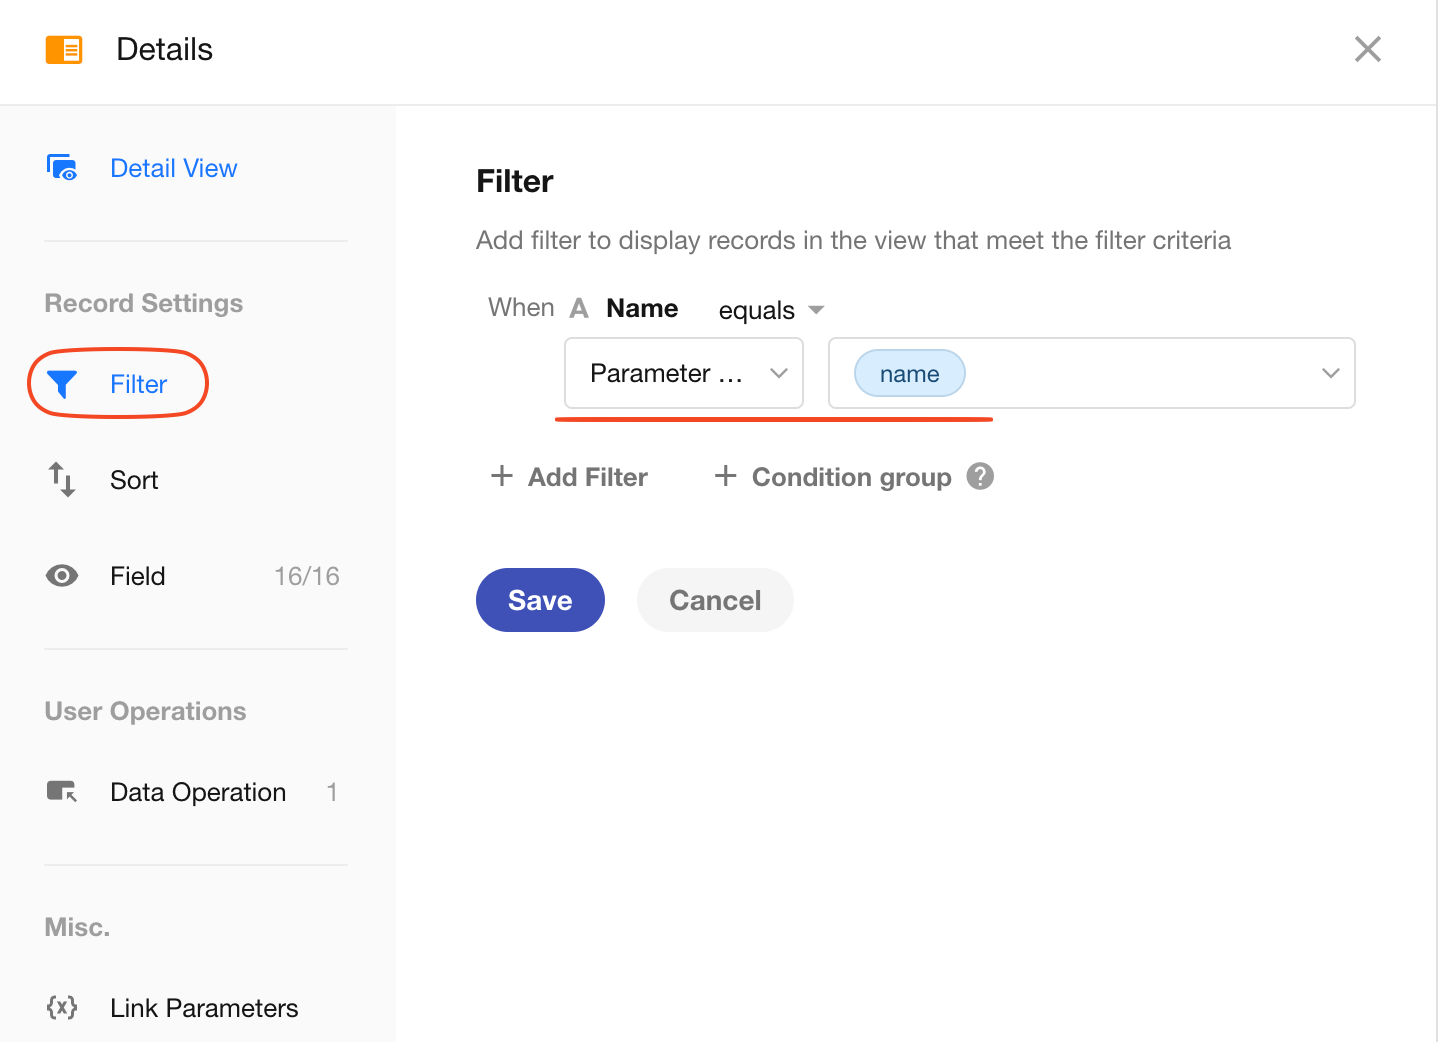Image resolution: width=1438 pixels, height=1042 pixels.
Task: Open the value dropdown chevron at right
Action: pyautogui.click(x=1330, y=373)
